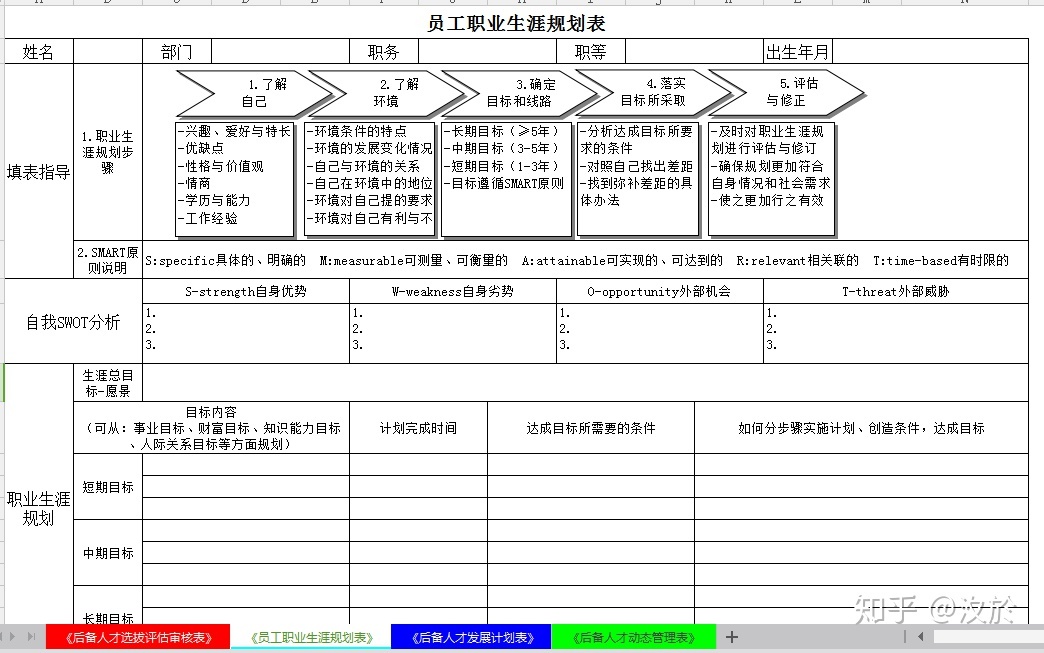Image resolution: width=1044 pixels, height=653 pixels.
Task: Click the green highlighted row header
Action: [x=4, y=380]
